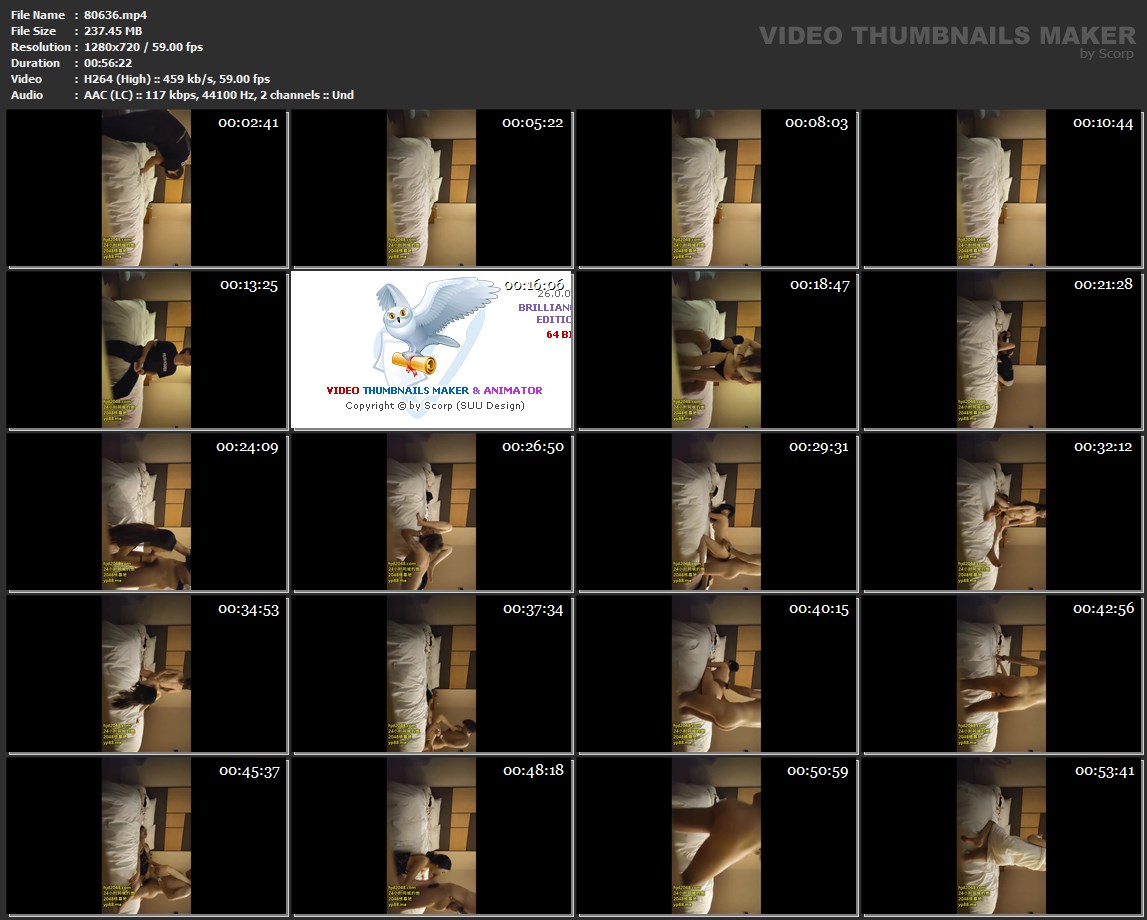Select the thumbnail stamped 00:05:22

pyautogui.click(x=432, y=188)
